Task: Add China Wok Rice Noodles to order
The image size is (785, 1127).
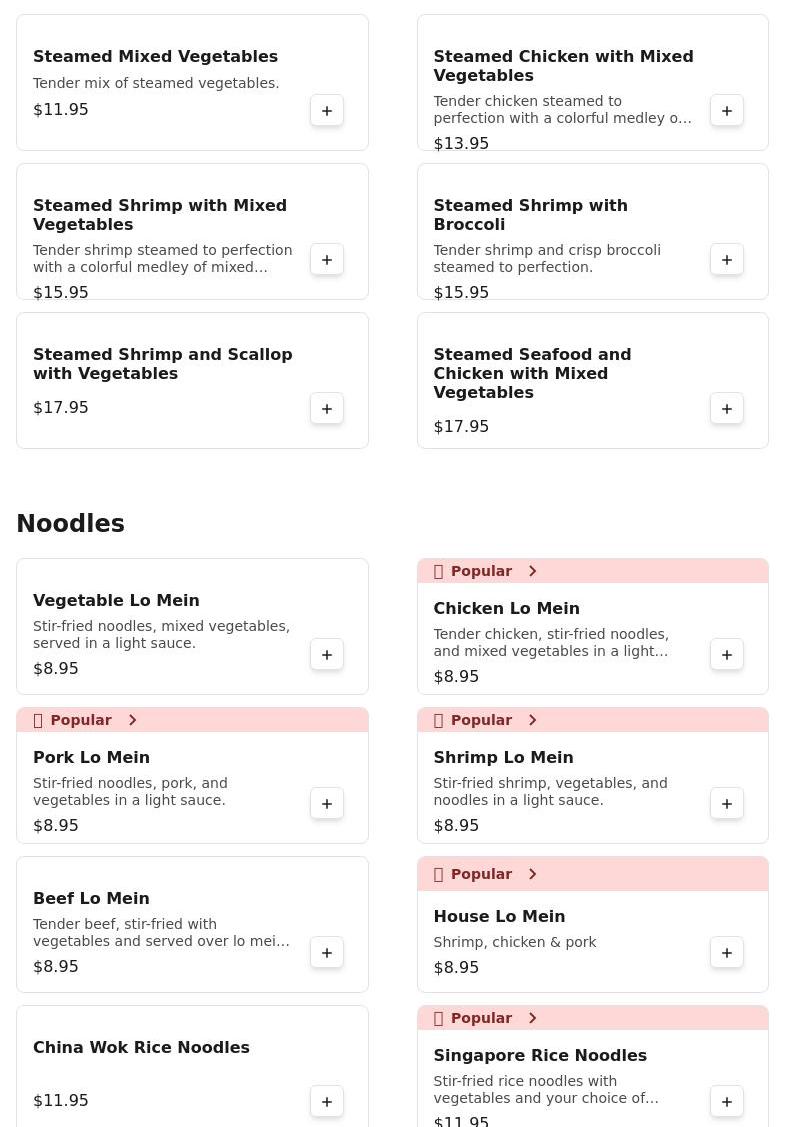Action: 327,1101
